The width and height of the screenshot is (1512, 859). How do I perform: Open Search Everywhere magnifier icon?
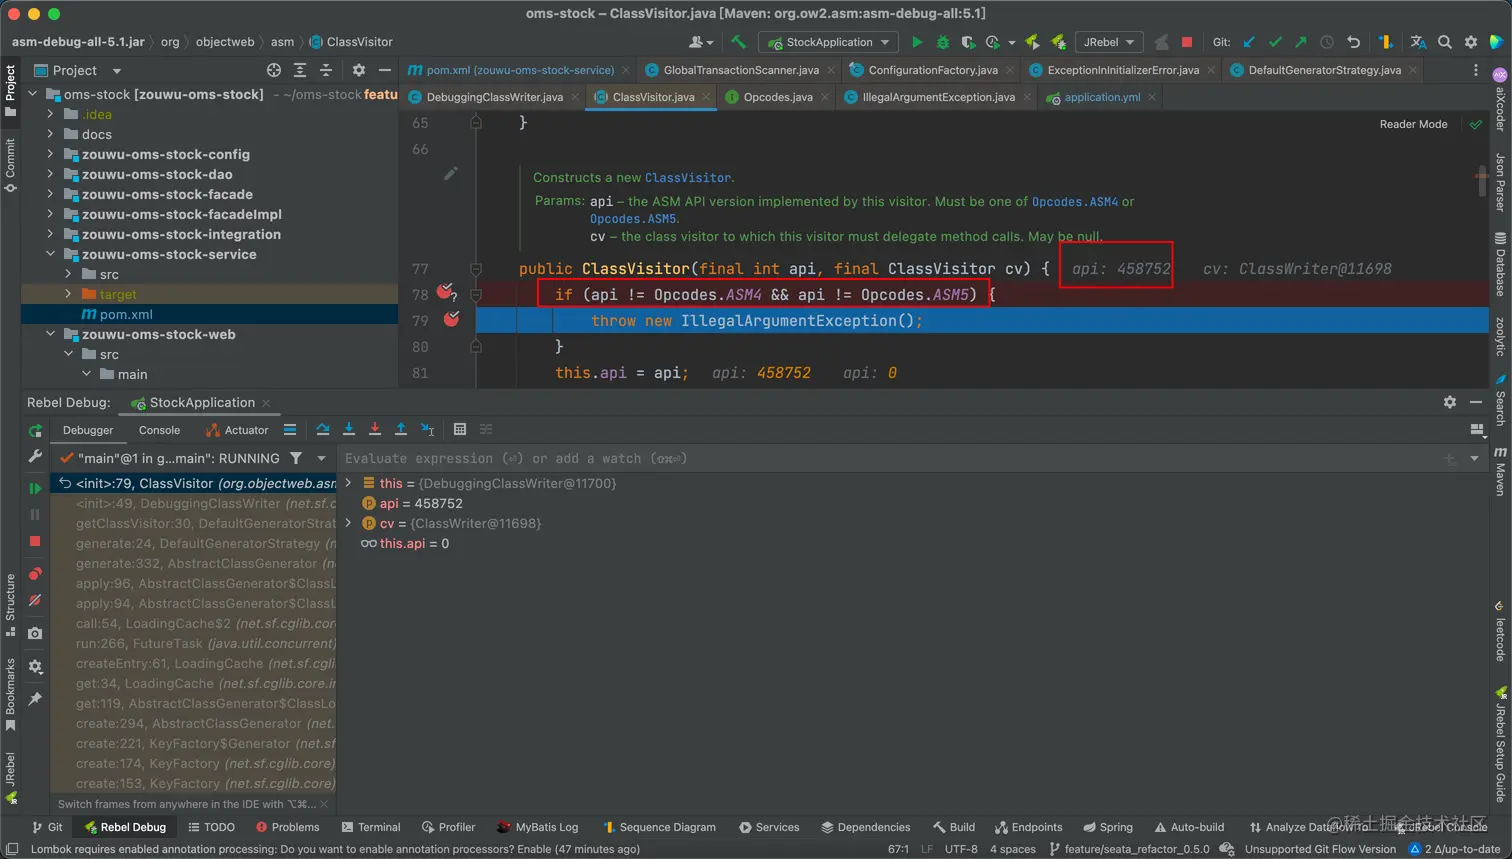pos(1445,42)
